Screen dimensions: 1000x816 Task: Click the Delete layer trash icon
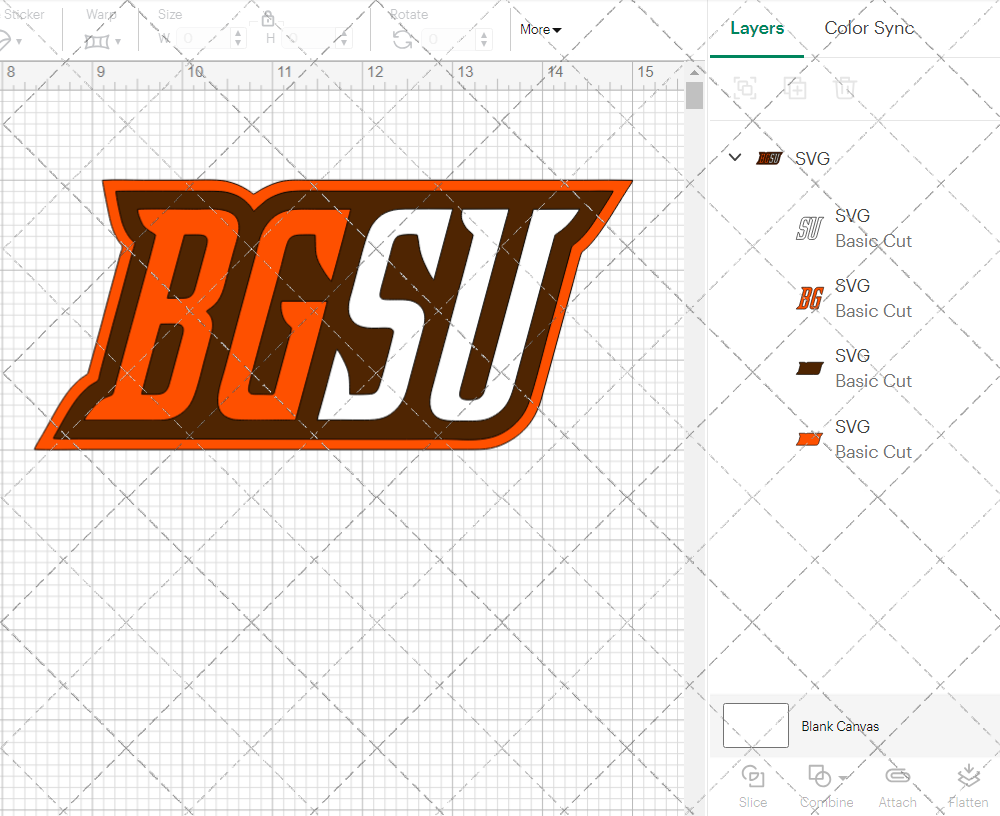click(845, 88)
